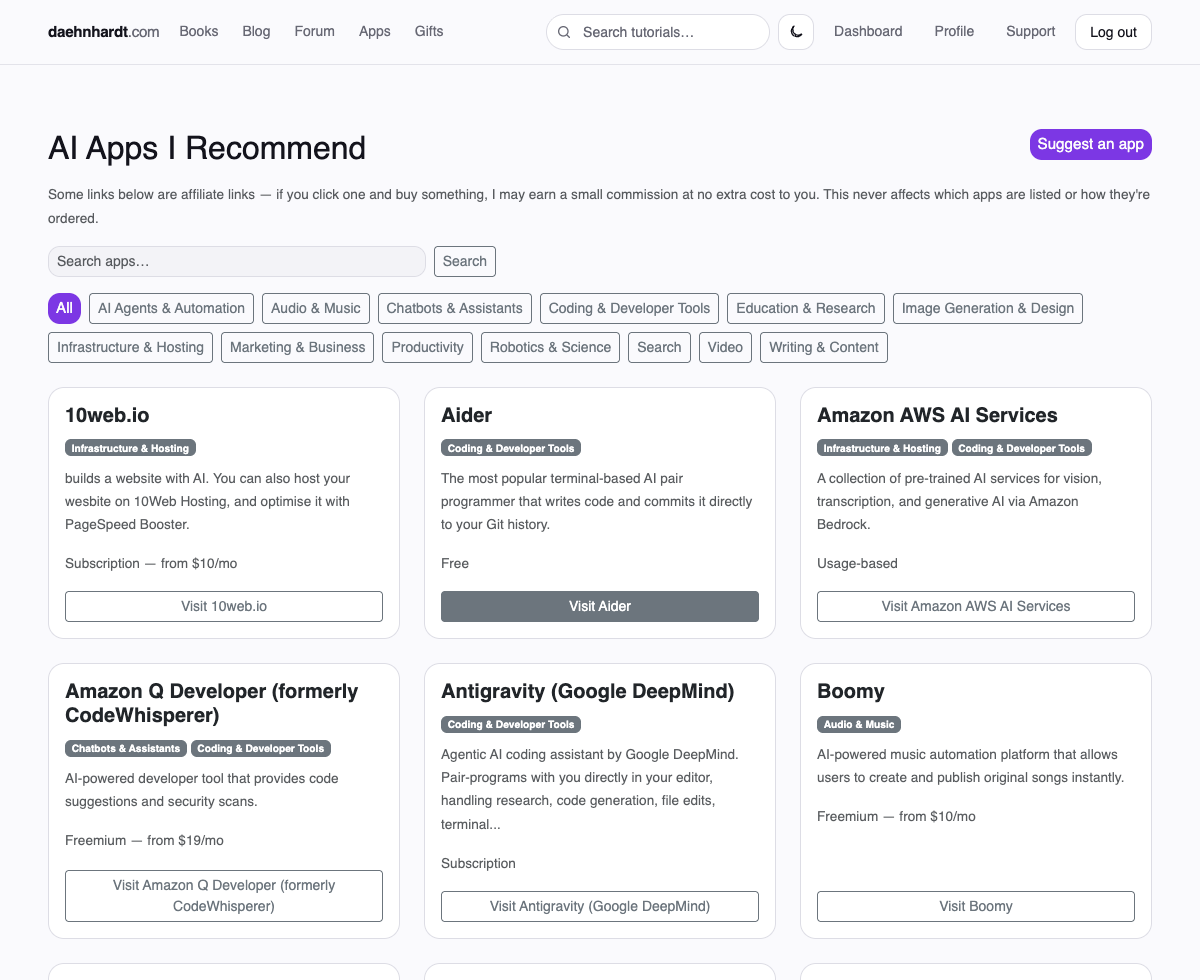Click the 'Subscription — from $10/mo' pricing text
Image resolution: width=1200 pixels, height=980 pixels.
click(x=151, y=563)
